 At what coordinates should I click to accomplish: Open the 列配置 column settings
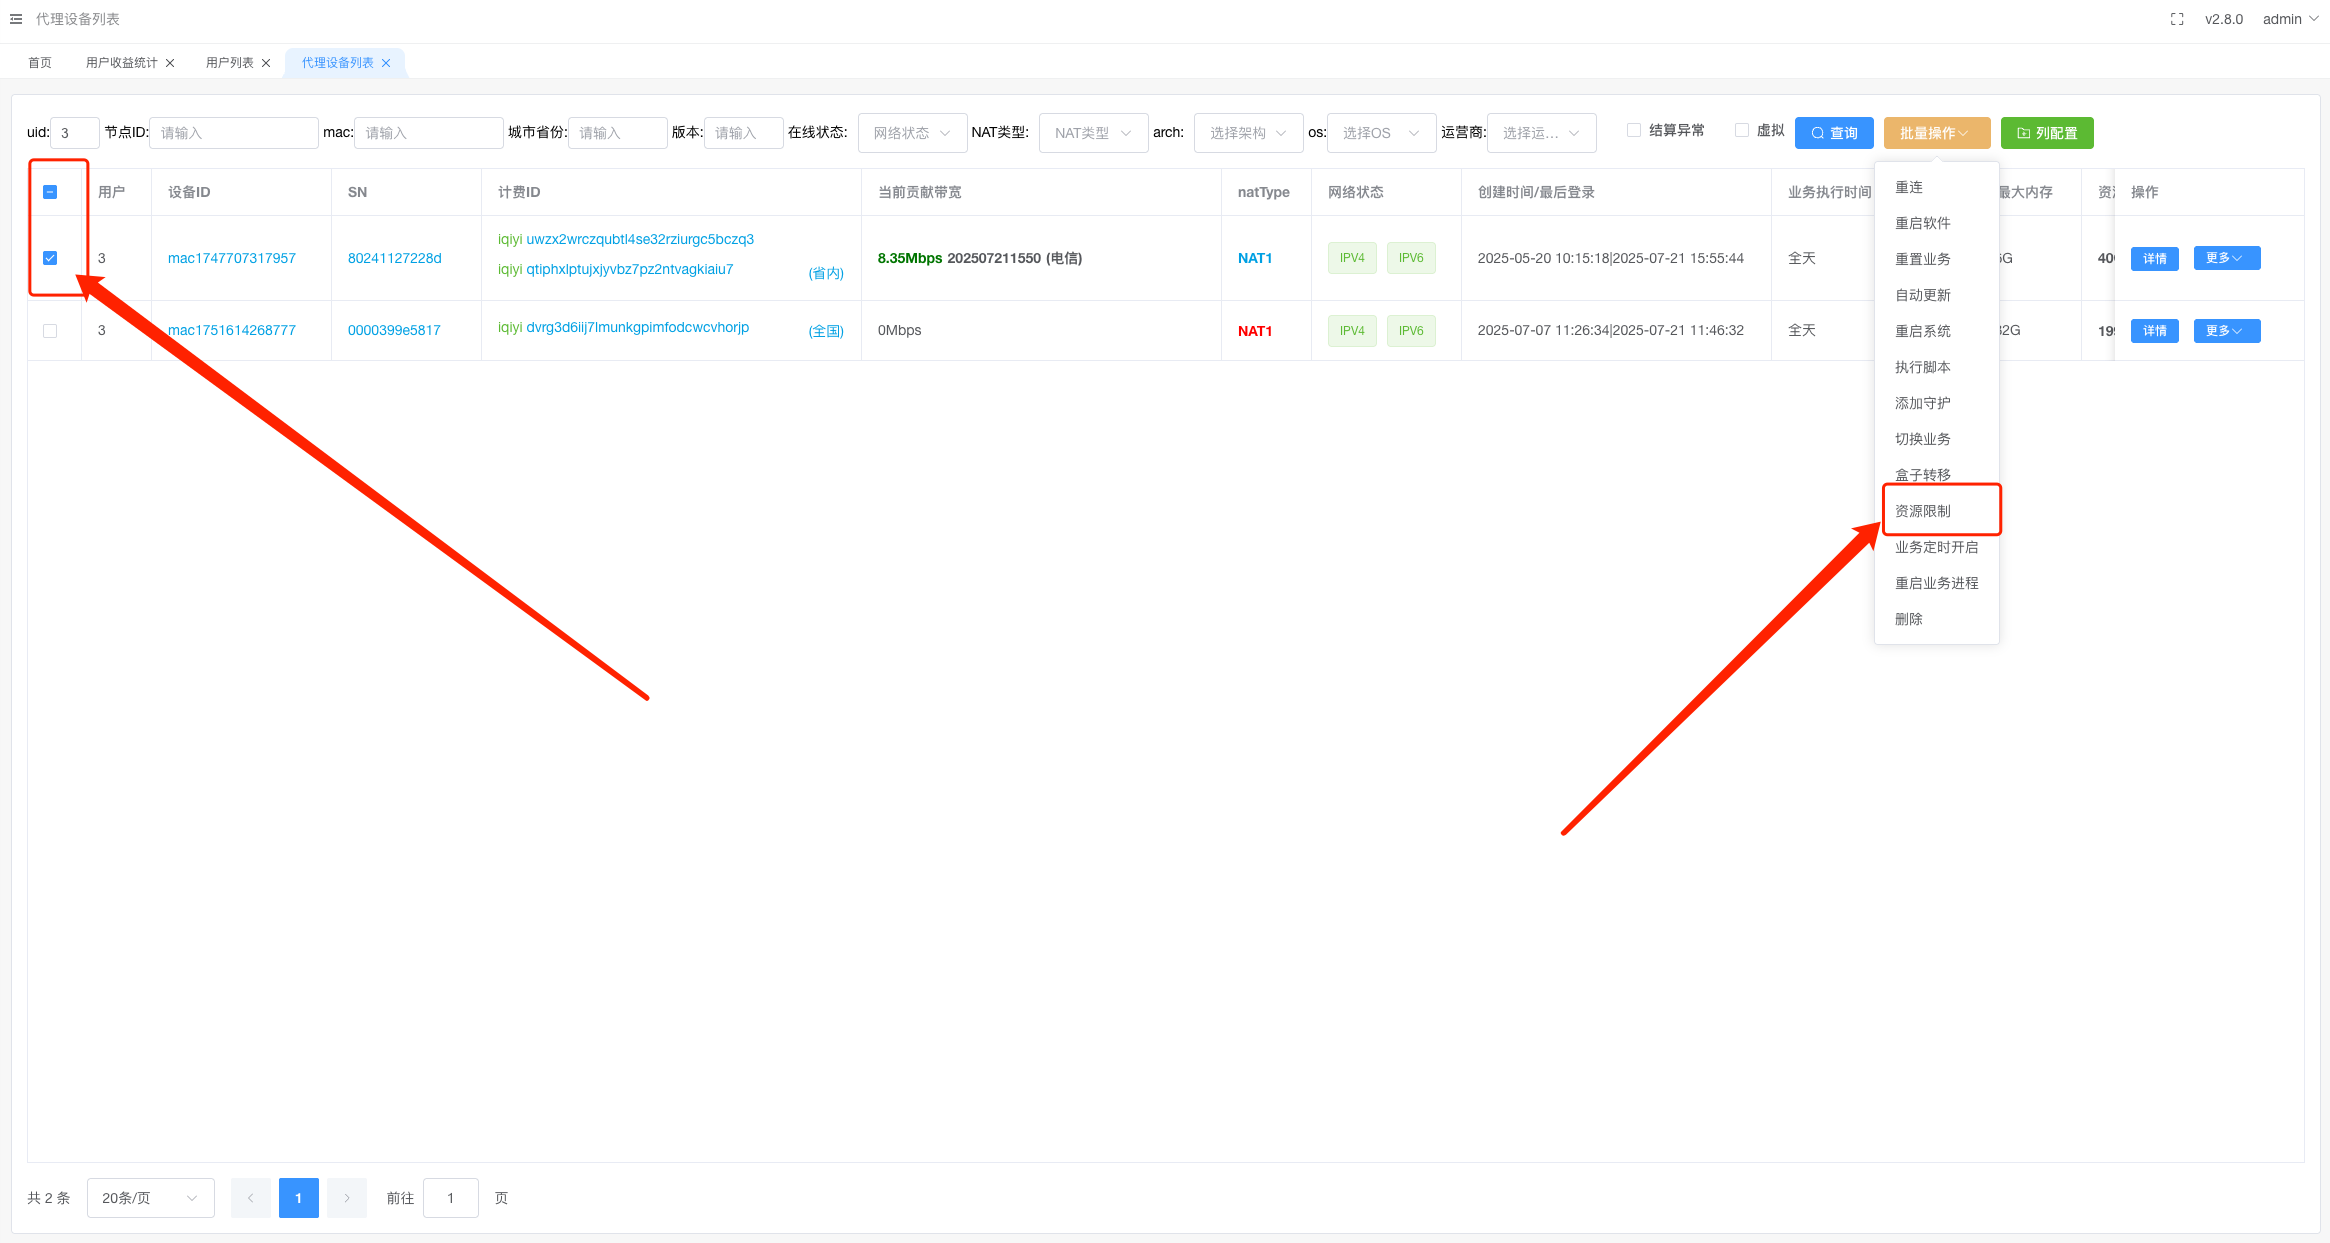(x=2046, y=133)
